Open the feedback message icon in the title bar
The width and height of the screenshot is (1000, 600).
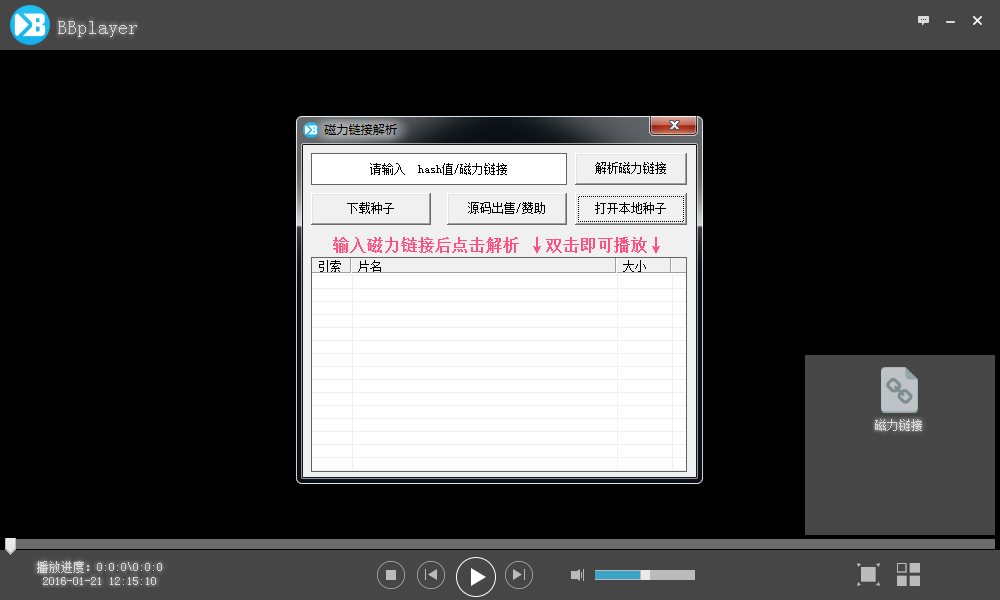tap(923, 20)
